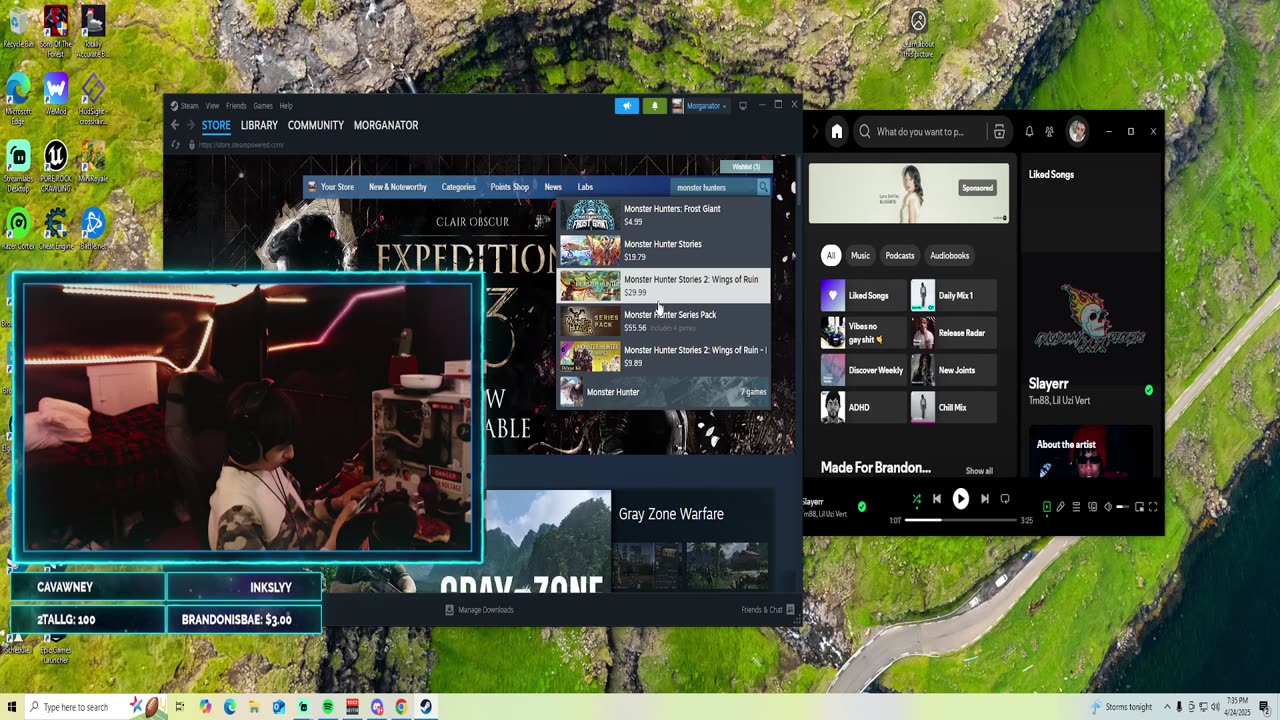Play the current Spotify song

[960, 499]
